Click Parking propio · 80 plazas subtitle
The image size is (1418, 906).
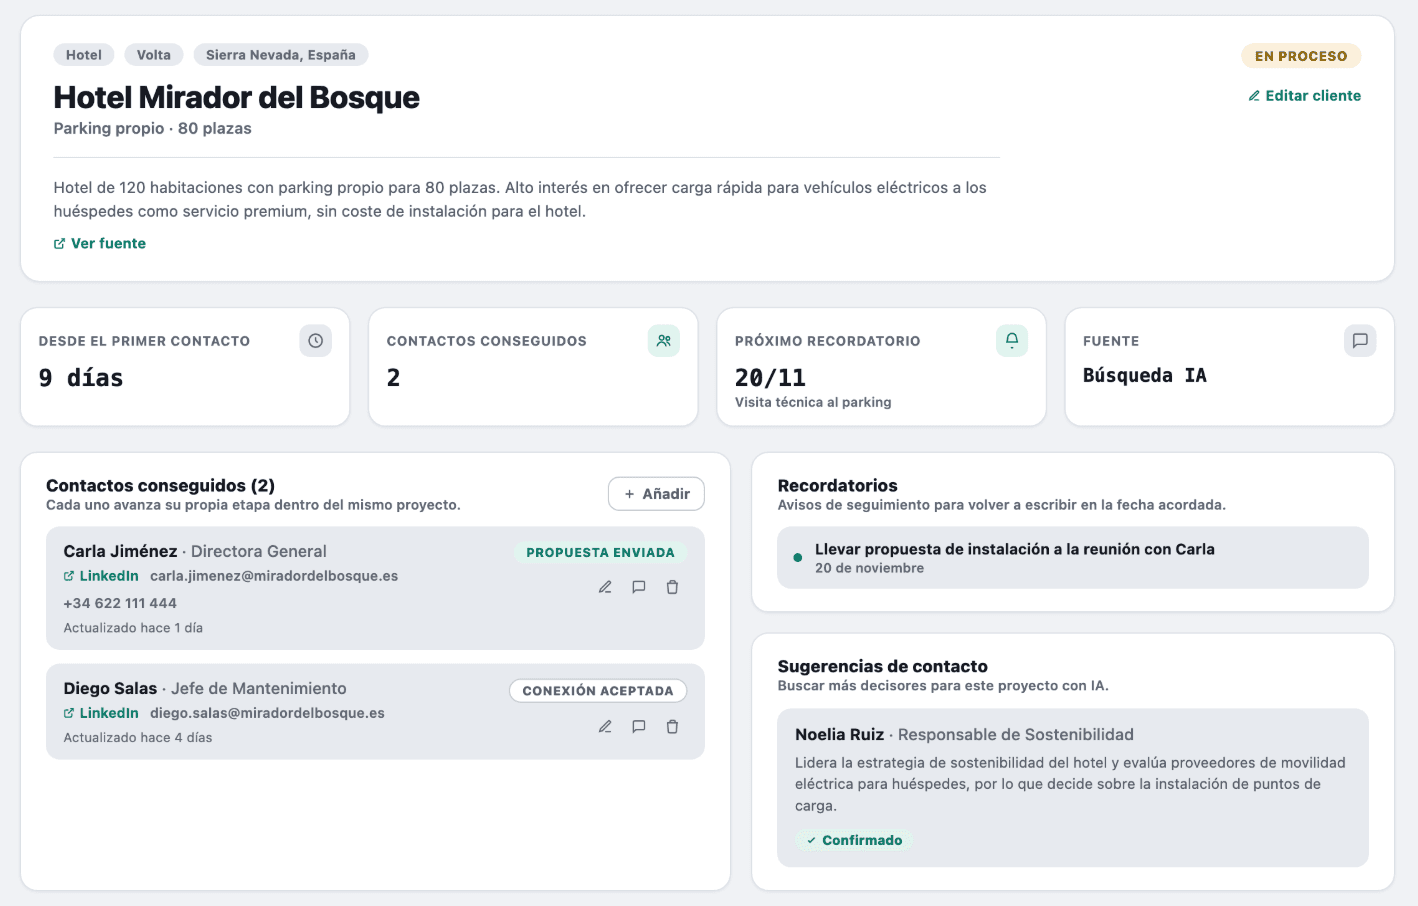pos(152,129)
